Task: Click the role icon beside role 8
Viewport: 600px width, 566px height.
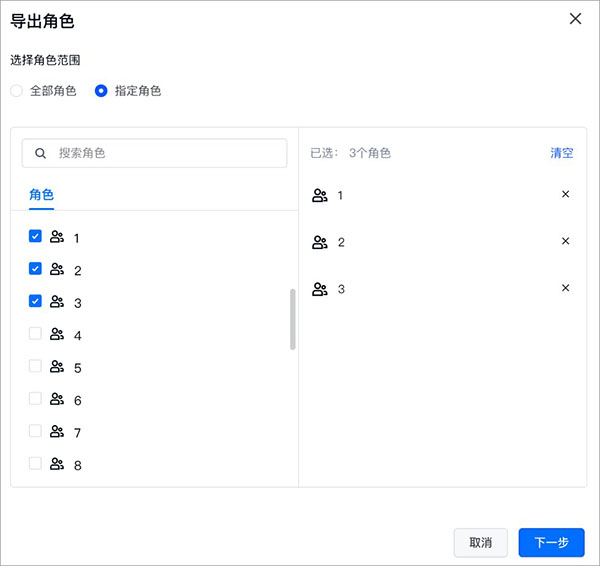Action: click(x=57, y=464)
